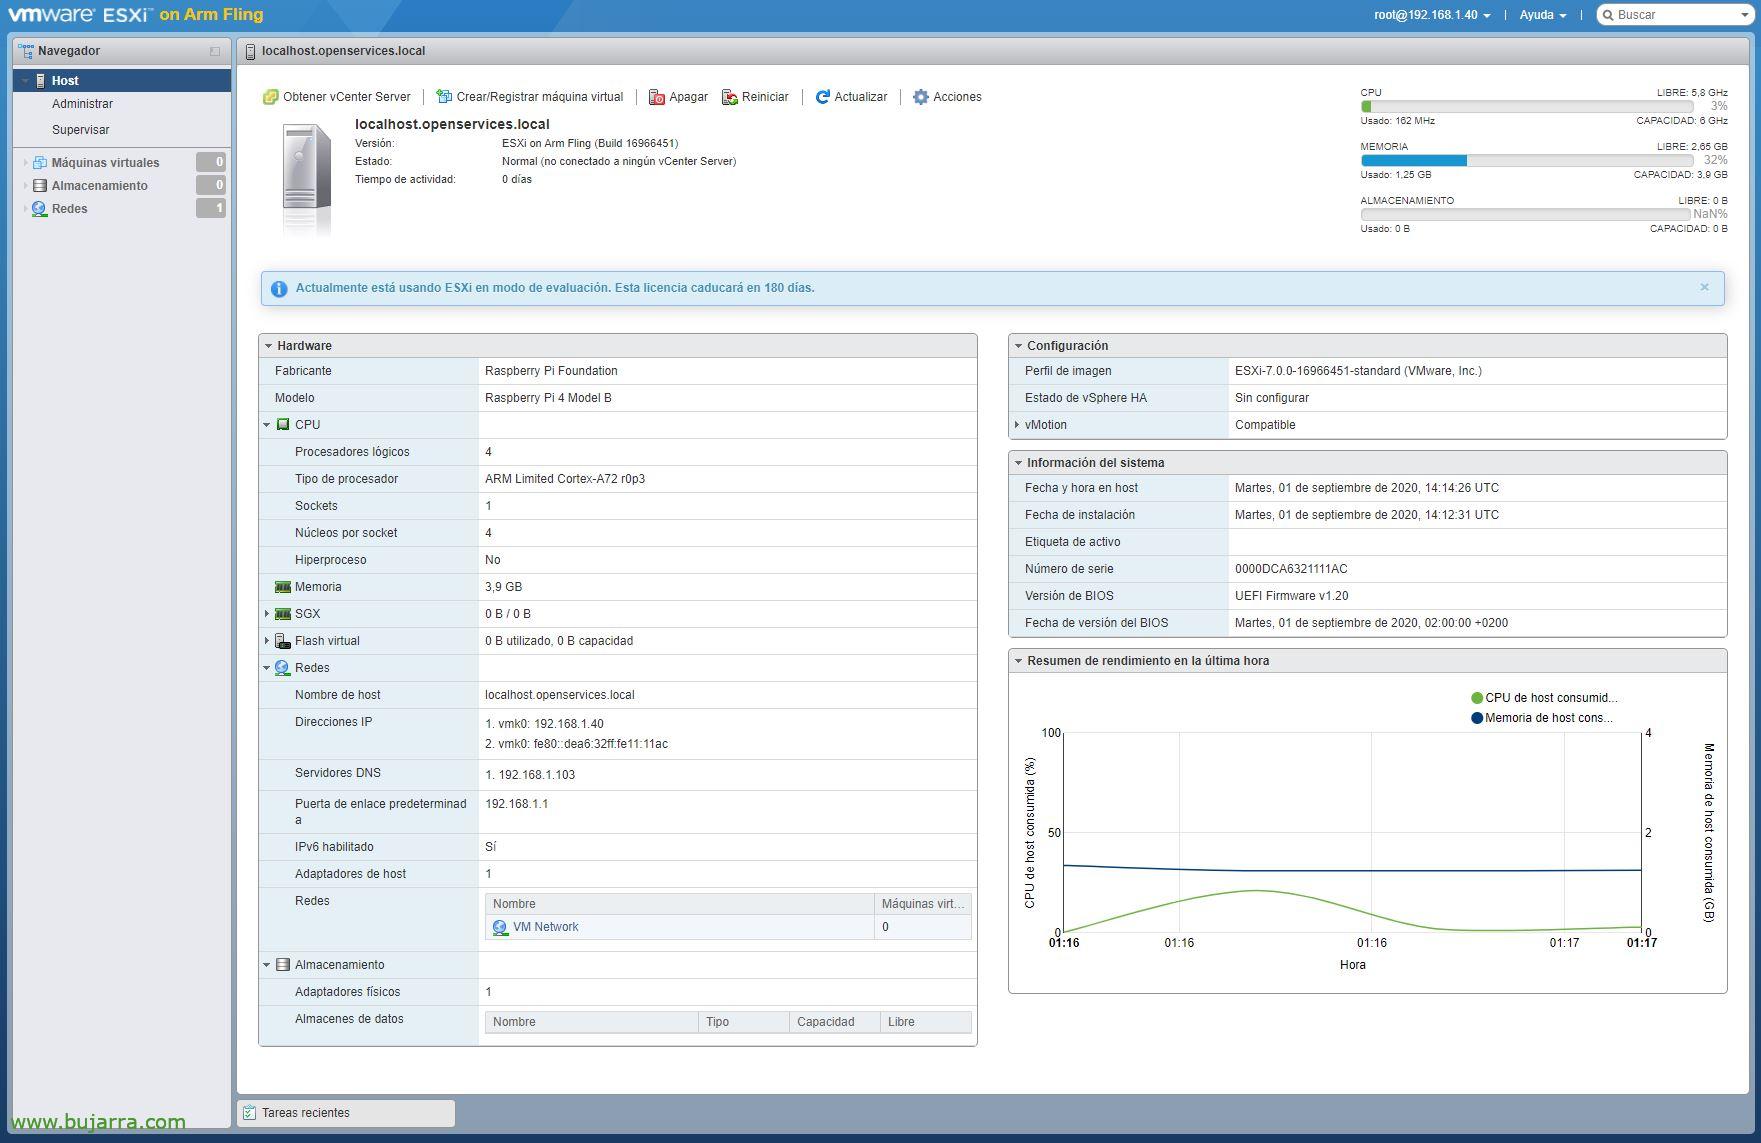
Task: Click the Navegador panel icon
Action: [26, 51]
